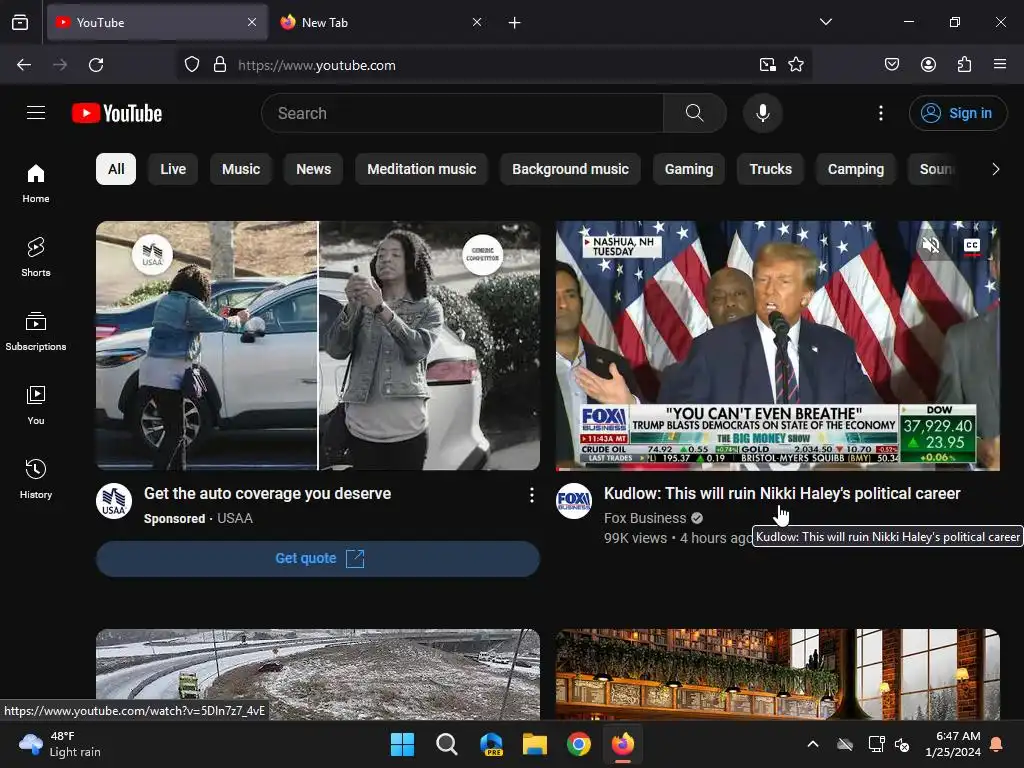Toggle closed captions on video preview
This screenshot has height=768, width=1024.
(x=972, y=245)
